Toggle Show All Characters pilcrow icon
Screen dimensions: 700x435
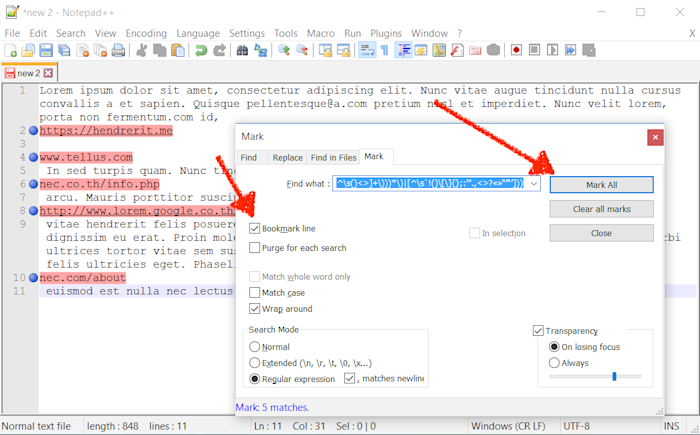[384, 50]
